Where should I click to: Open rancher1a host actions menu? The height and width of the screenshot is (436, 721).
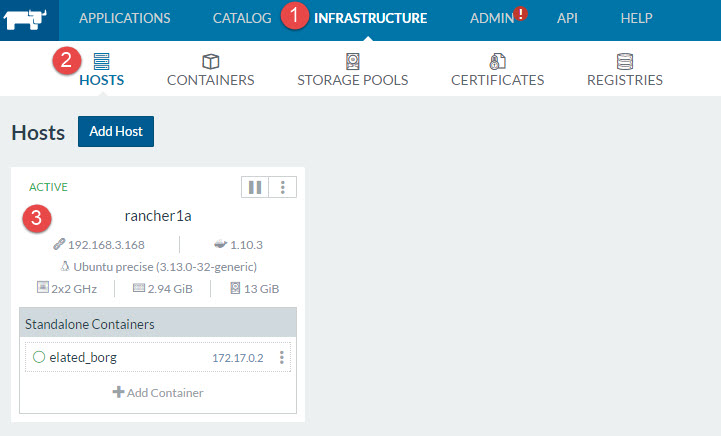tap(283, 187)
